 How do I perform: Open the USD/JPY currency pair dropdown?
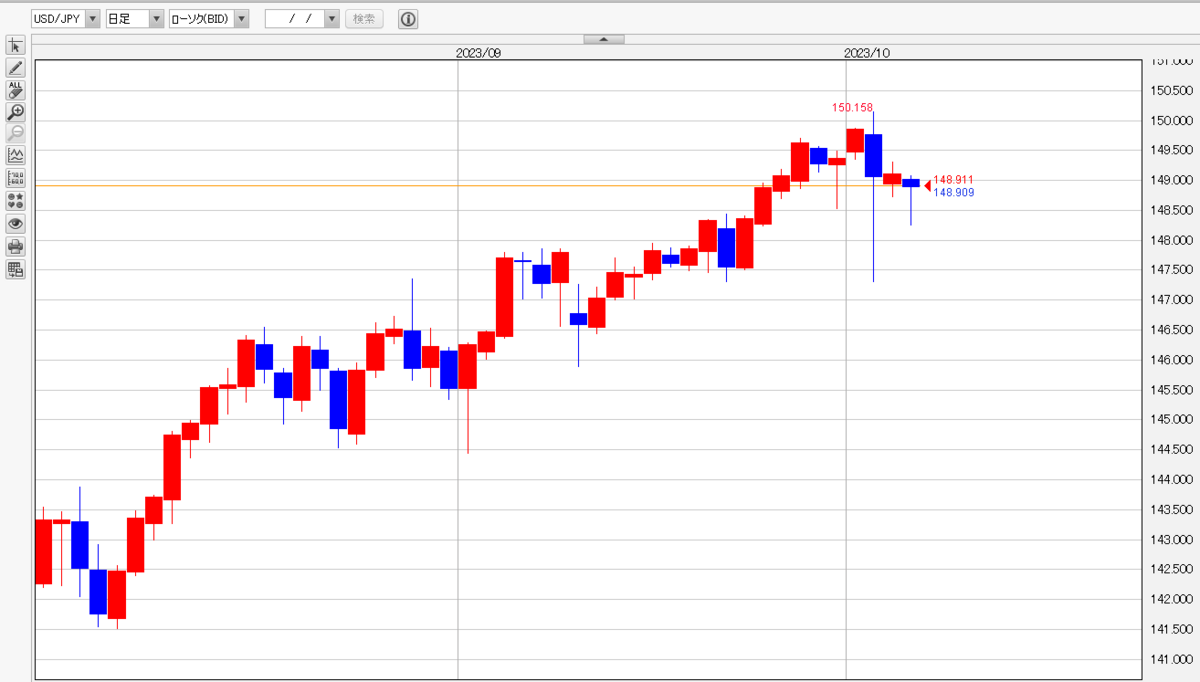click(66, 19)
